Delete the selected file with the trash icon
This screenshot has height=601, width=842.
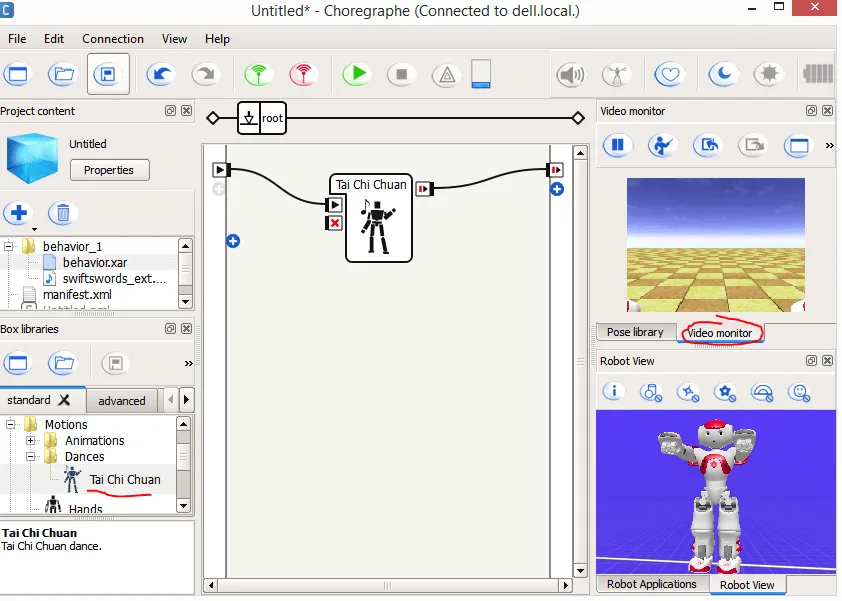point(63,213)
